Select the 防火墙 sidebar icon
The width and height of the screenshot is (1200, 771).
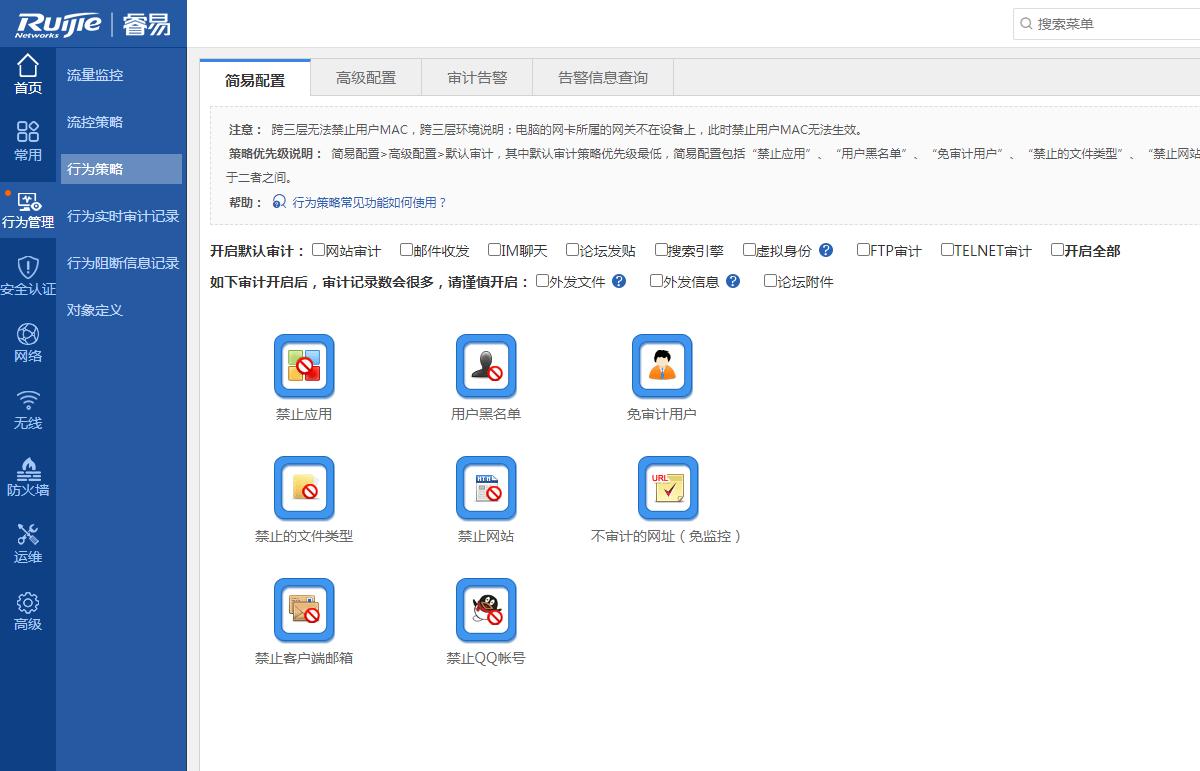[28, 479]
